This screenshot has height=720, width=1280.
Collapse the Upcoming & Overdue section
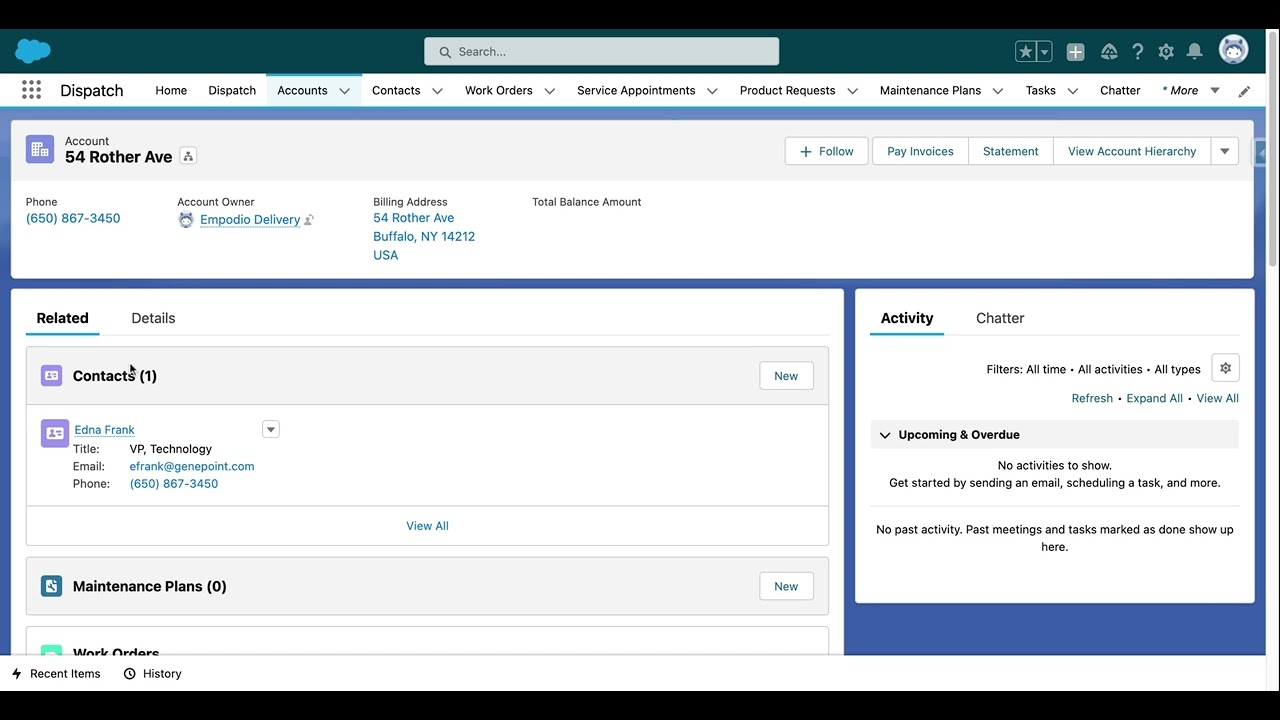(x=885, y=435)
